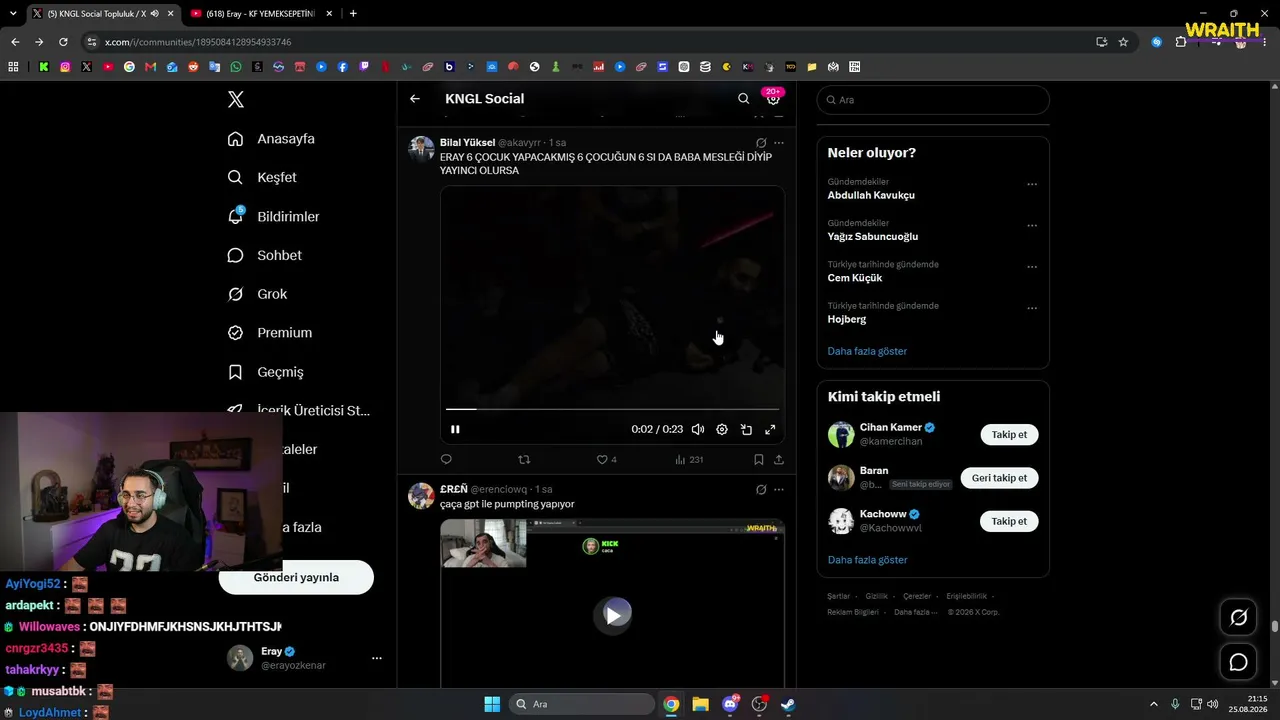Image resolution: width=1280 pixels, height=720 pixels.
Task: Open the floating Grok button
Action: point(1238,618)
